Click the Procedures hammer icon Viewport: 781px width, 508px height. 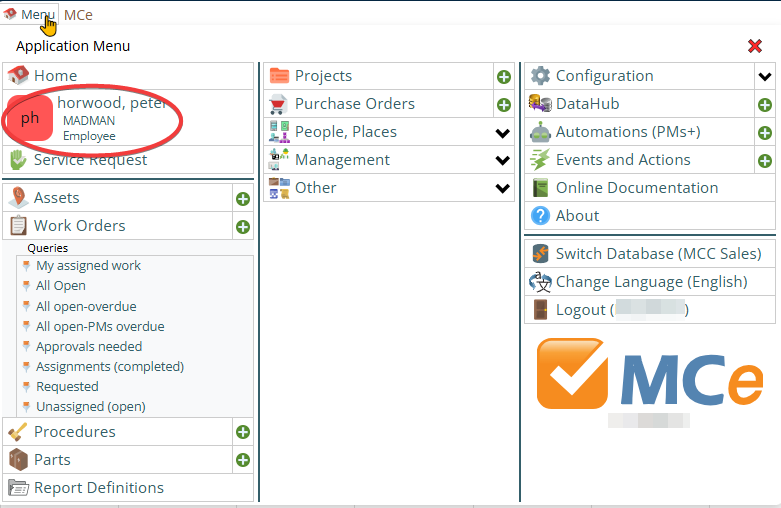[x=18, y=432]
